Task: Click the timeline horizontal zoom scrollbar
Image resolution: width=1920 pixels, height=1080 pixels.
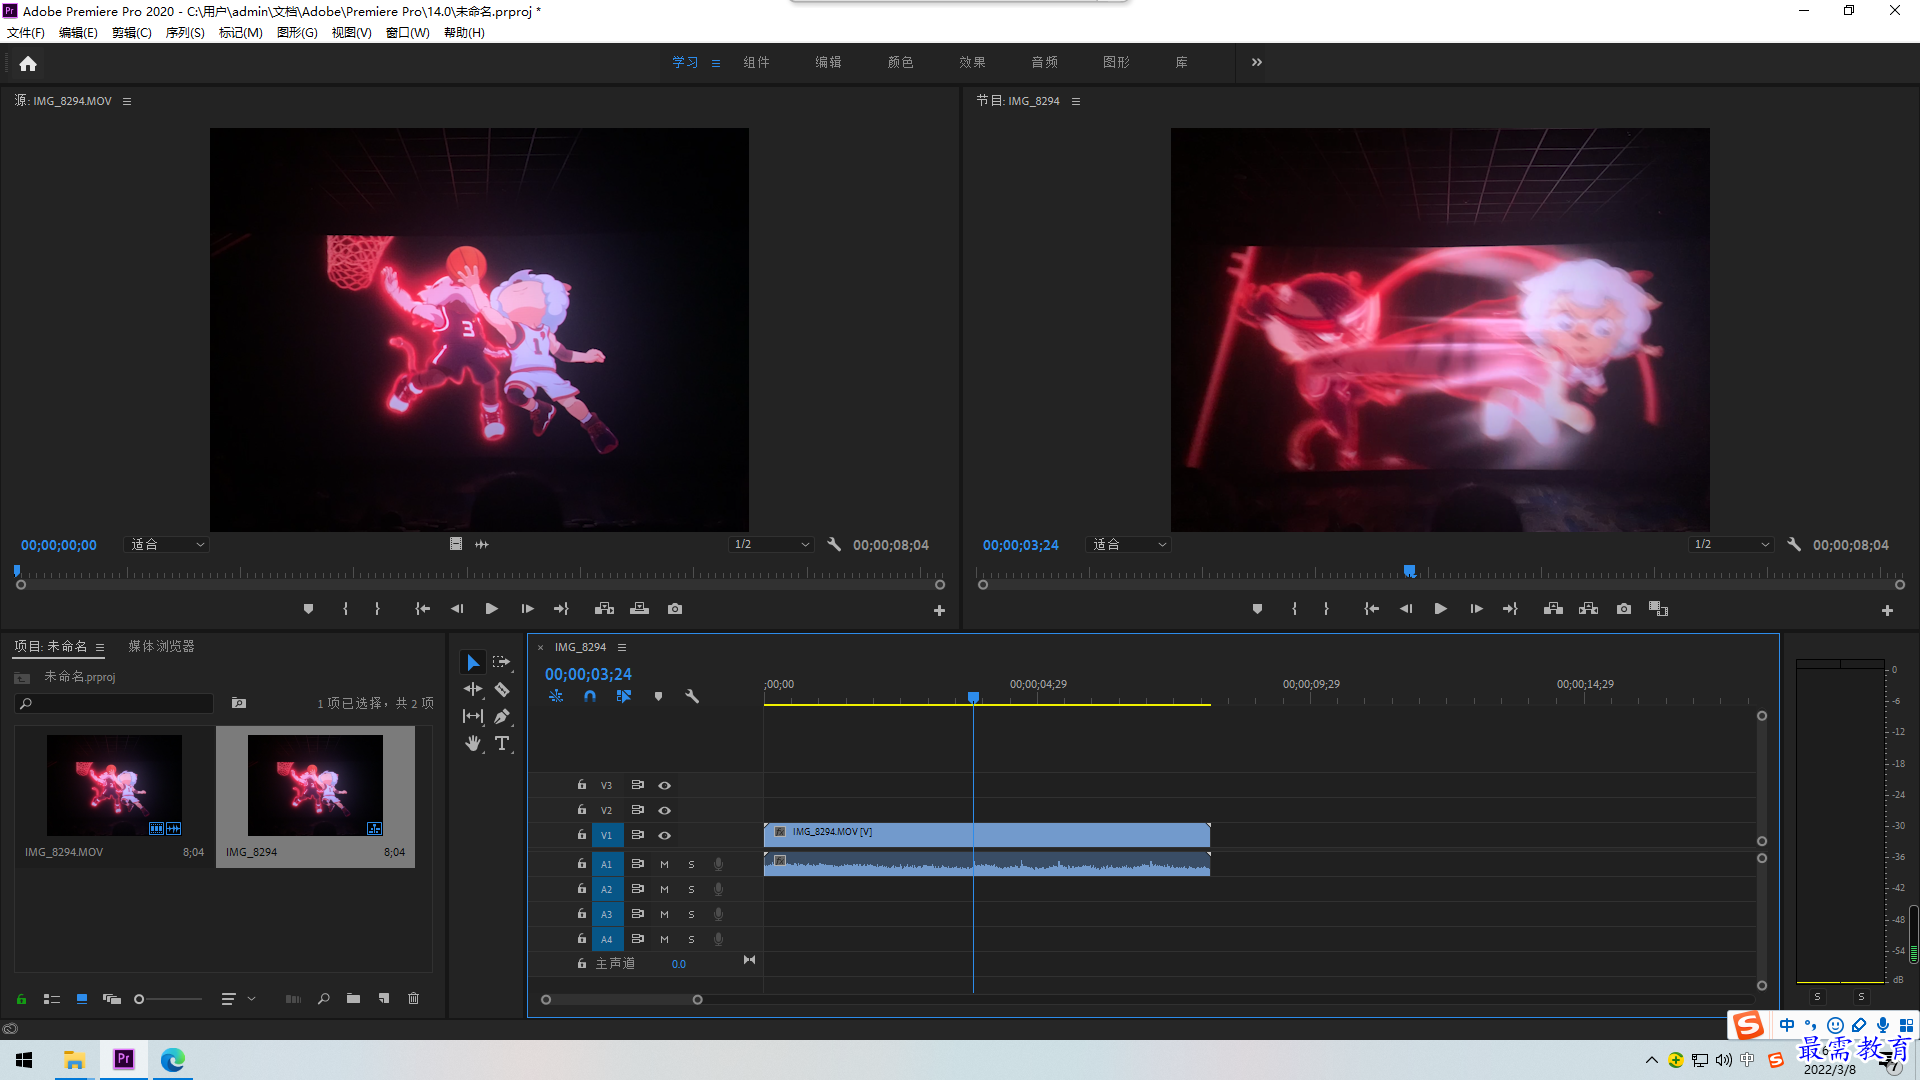Action: (x=621, y=999)
